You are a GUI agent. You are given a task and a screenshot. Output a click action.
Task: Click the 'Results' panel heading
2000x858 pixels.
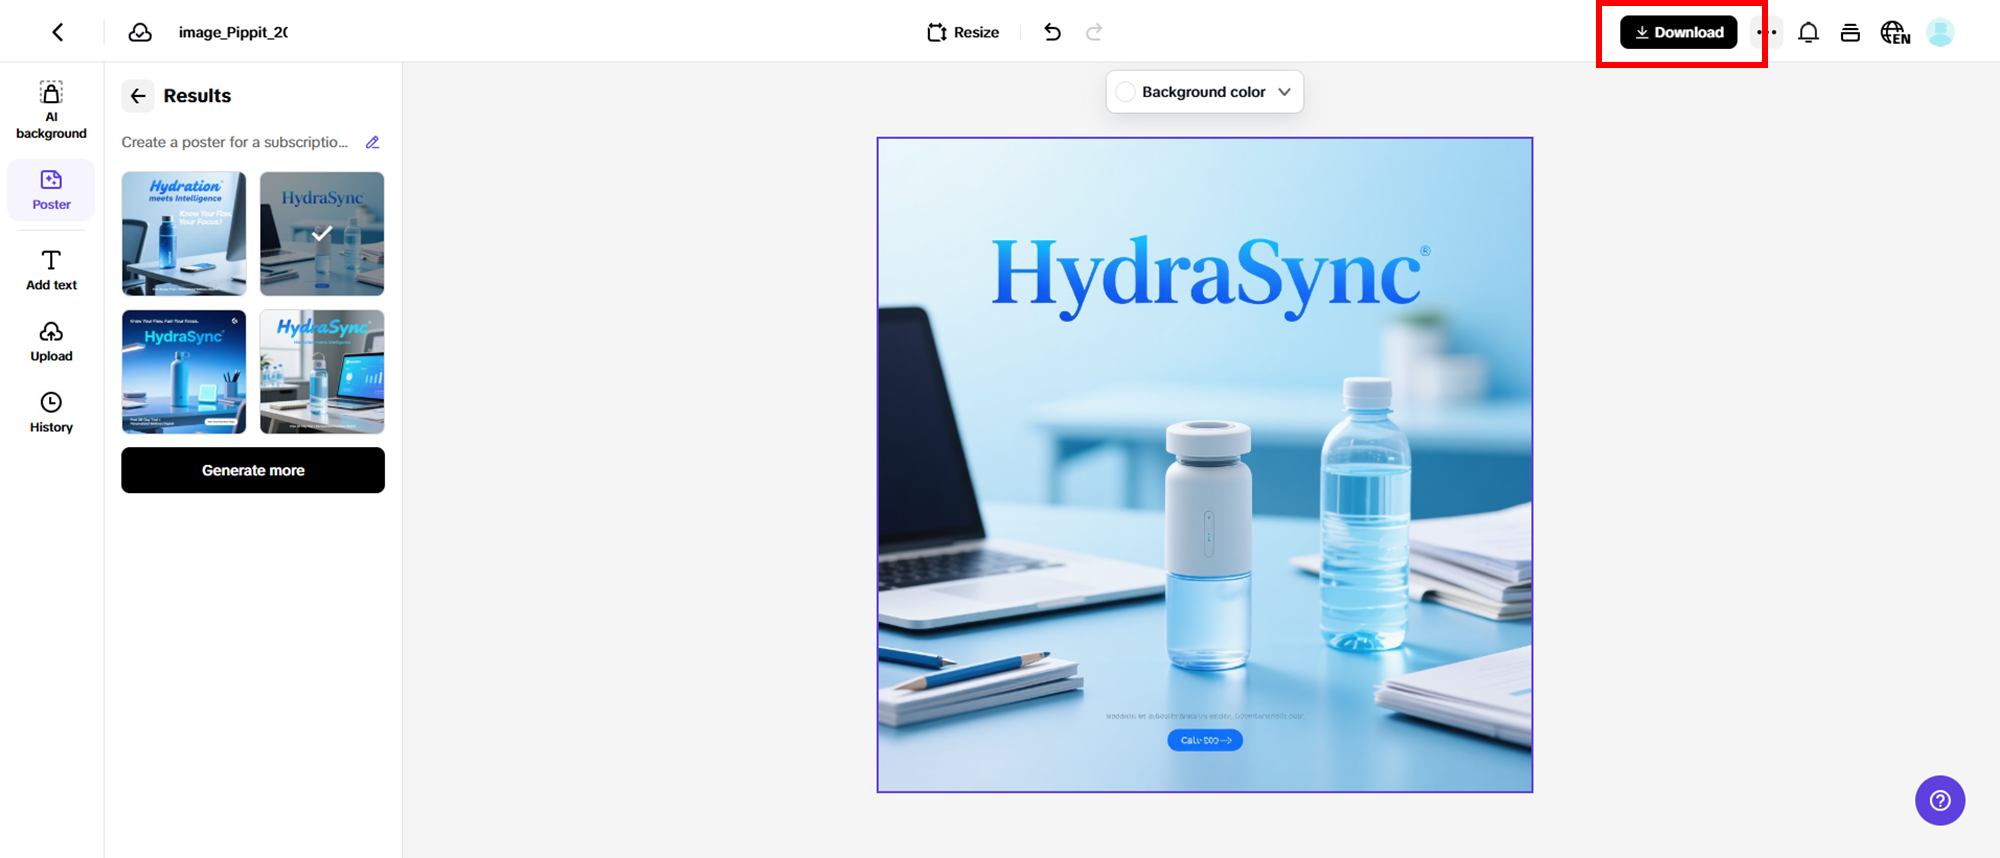coord(197,96)
